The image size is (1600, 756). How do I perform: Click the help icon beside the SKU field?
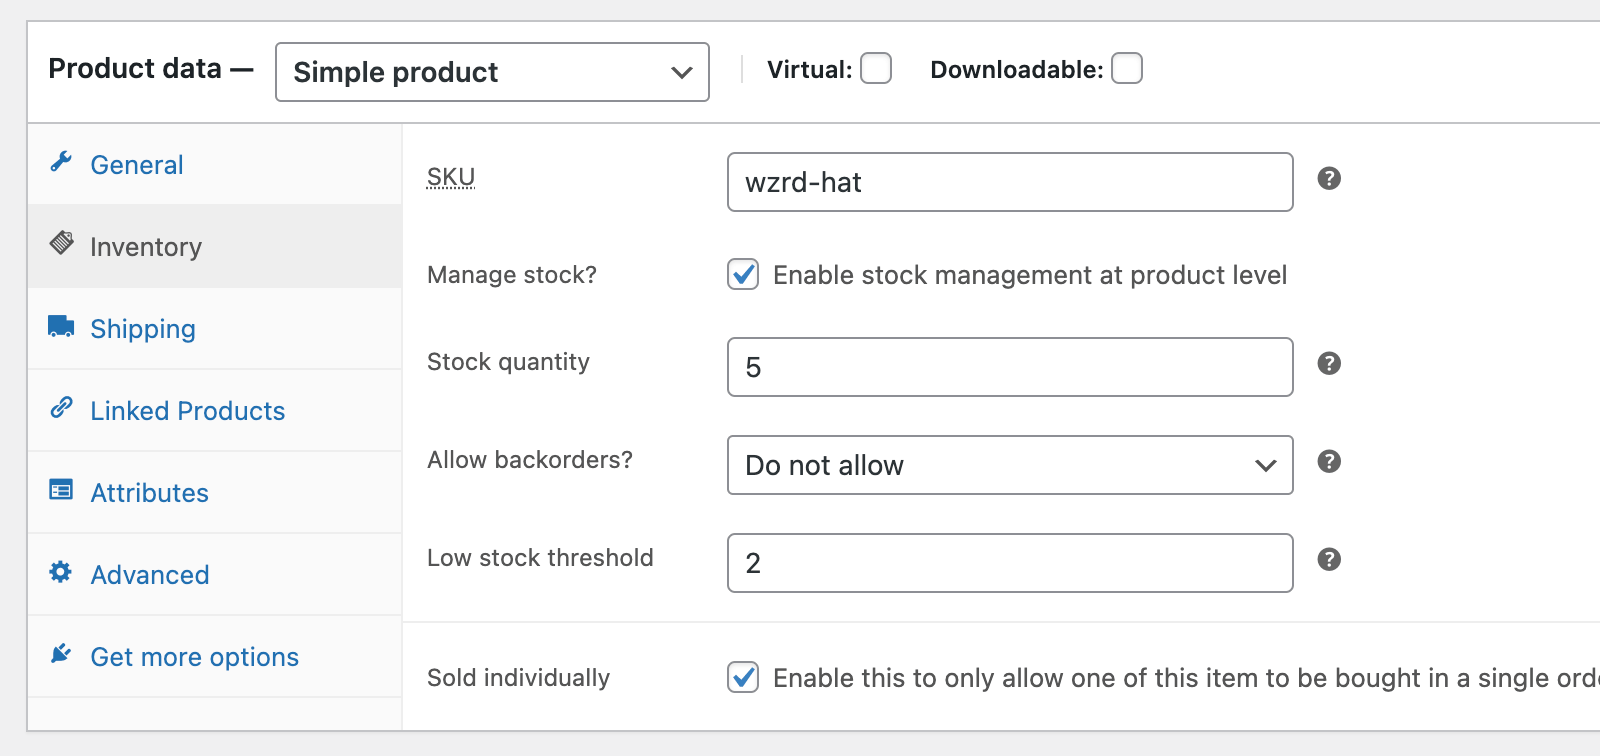[1329, 179]
